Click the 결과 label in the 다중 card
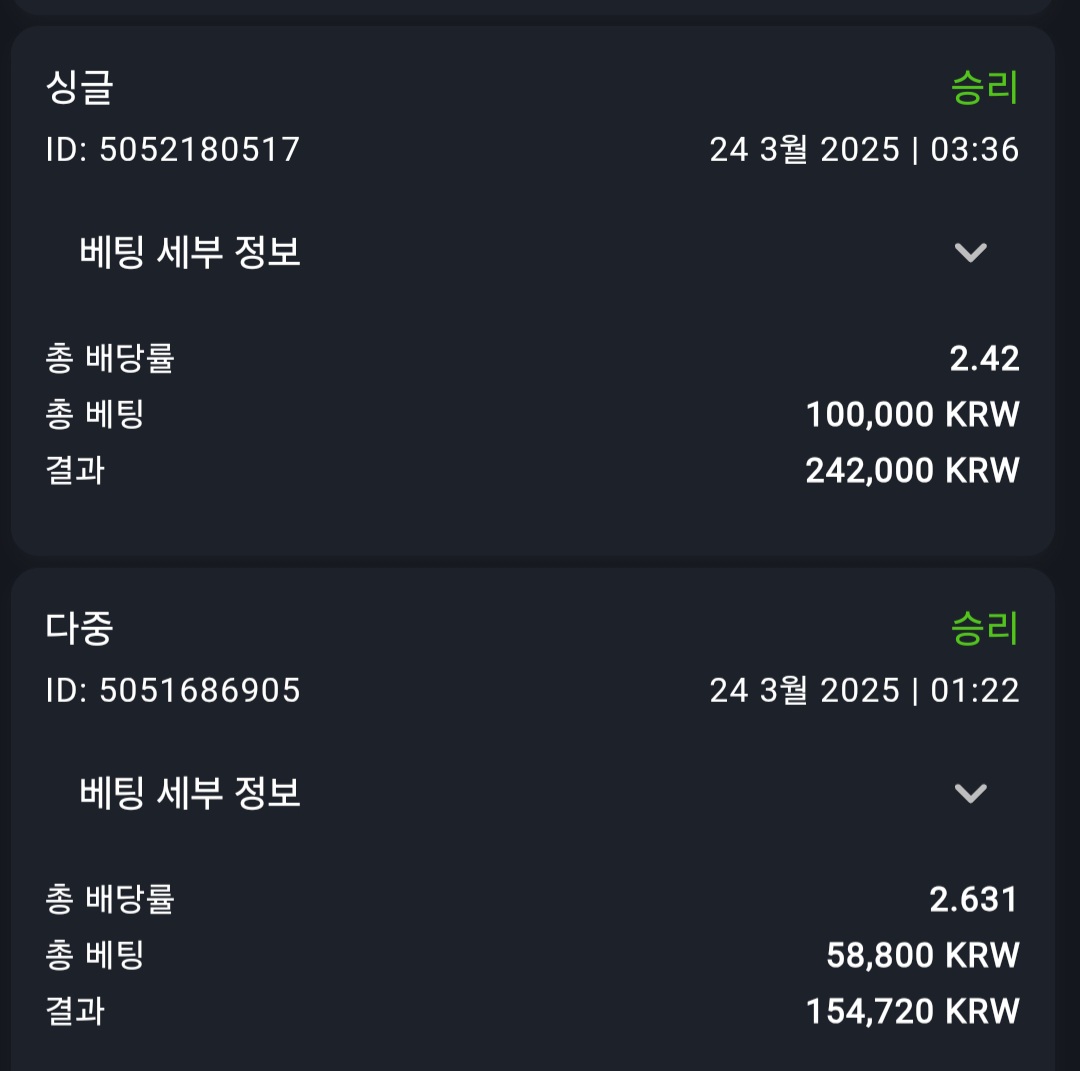The height and width of the screenshot is (1071, 1080). click(75, 1011)
